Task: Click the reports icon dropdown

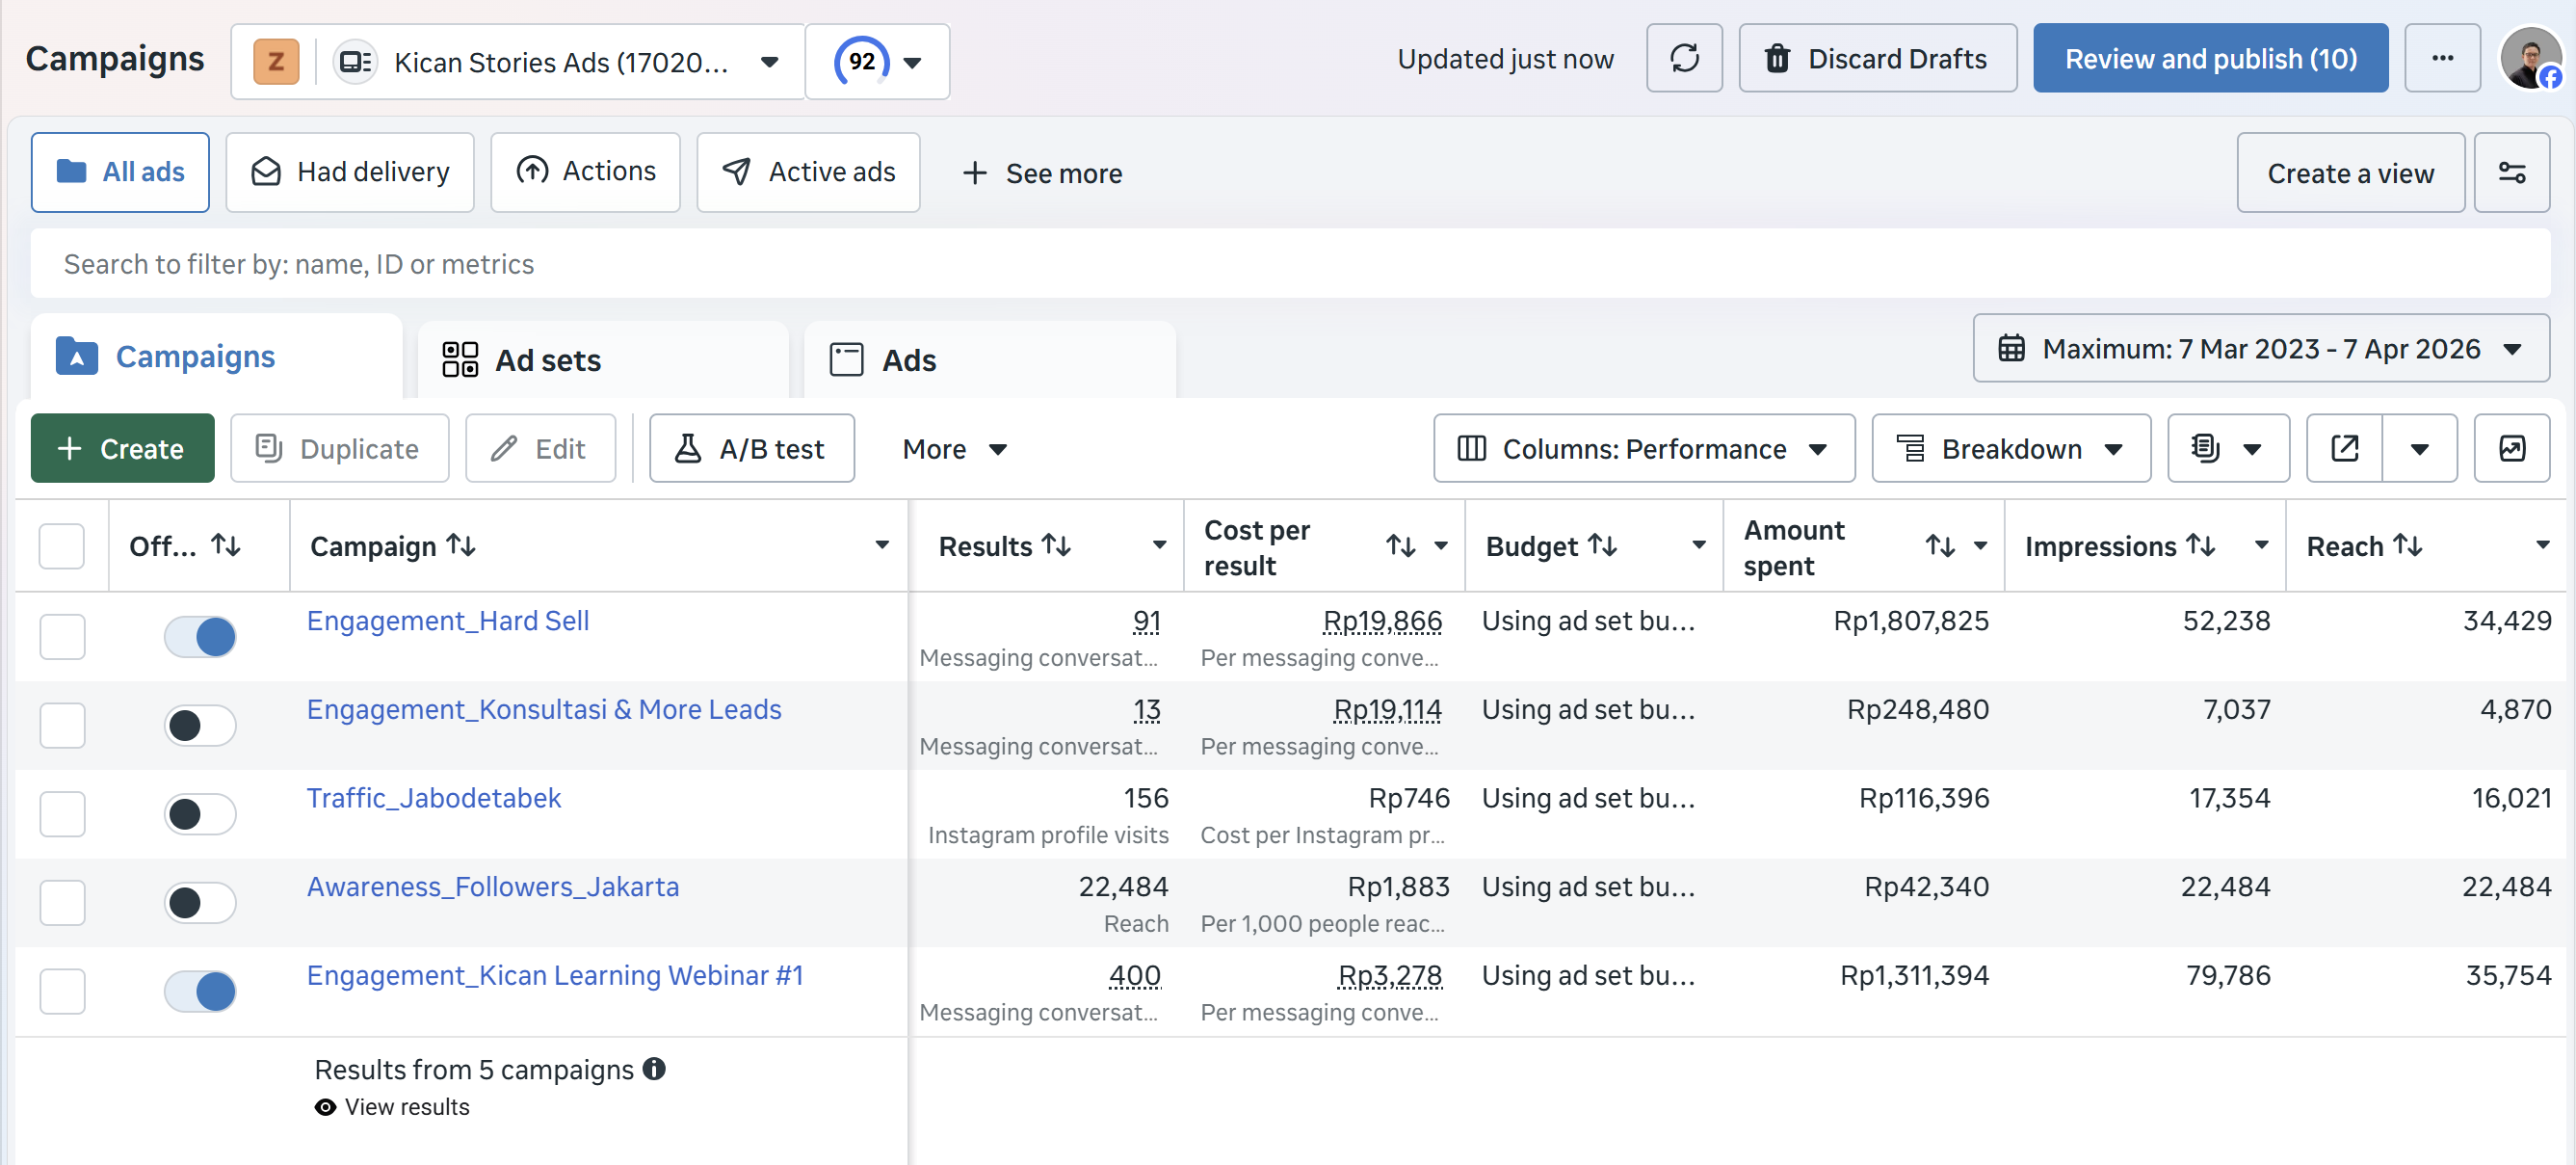Action: coord(2227,449)
